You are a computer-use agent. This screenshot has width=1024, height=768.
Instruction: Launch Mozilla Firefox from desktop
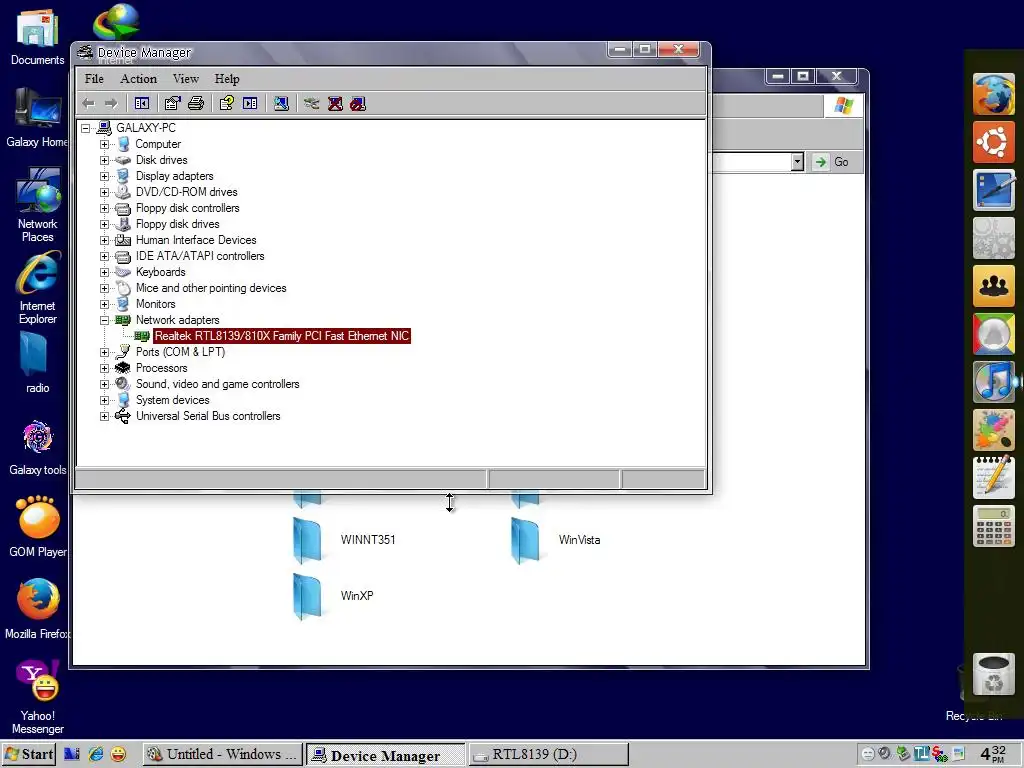[37, 609]
